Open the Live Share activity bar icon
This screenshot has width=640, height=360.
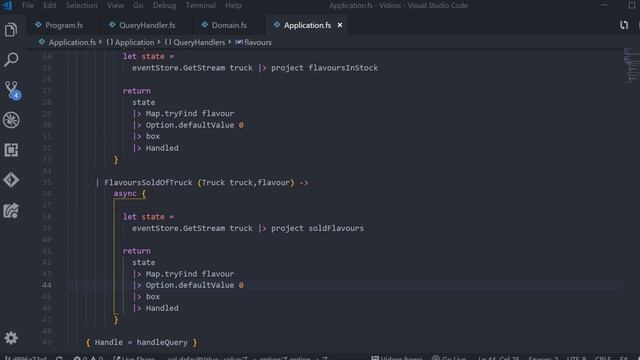coord(11,211)
